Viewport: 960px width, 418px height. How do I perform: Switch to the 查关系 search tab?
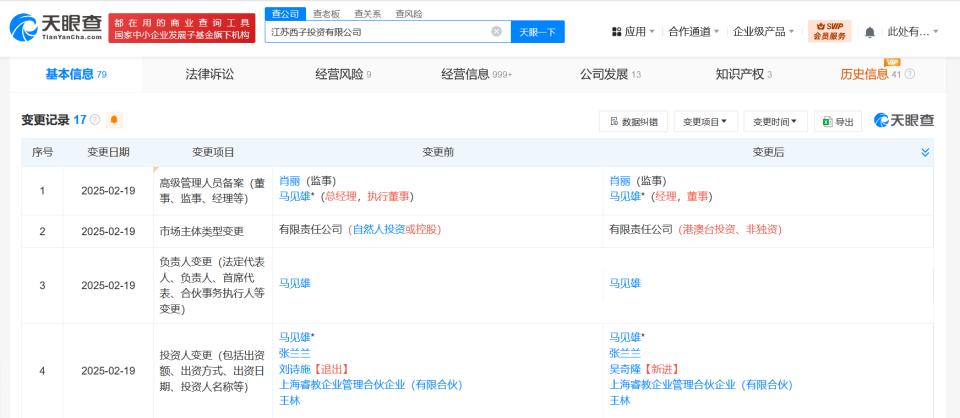click(367, 13)
